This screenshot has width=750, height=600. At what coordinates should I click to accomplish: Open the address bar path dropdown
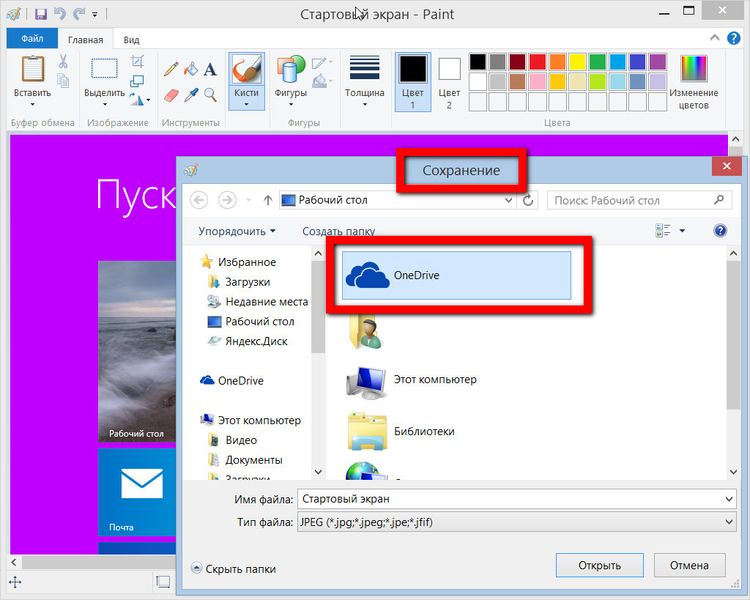coord(508,200)
